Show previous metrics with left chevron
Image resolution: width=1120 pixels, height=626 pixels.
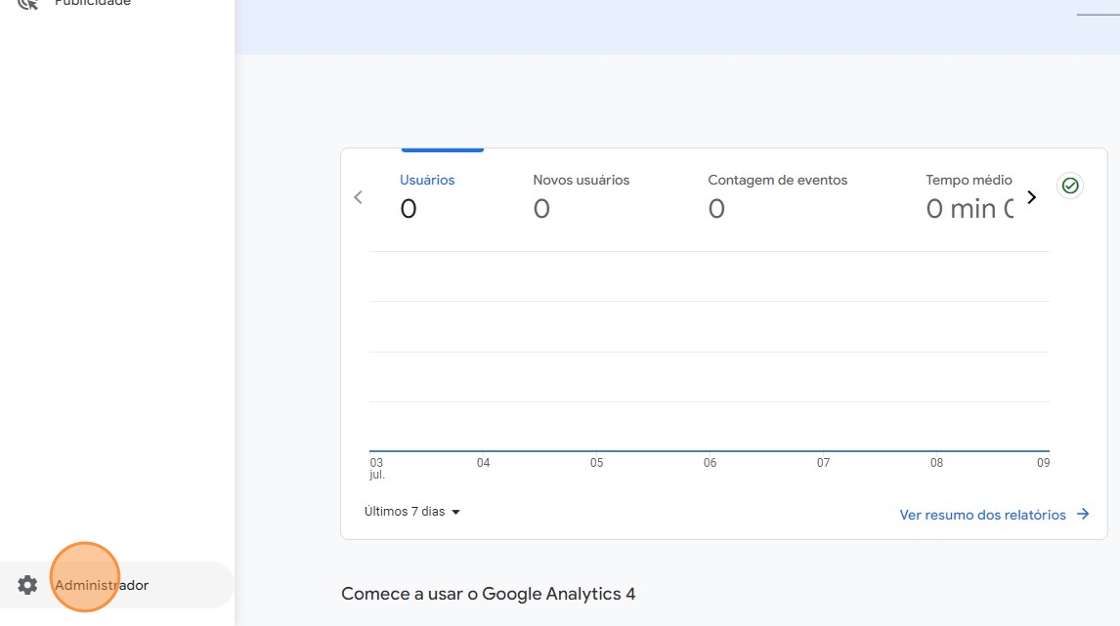coord(358,197)
